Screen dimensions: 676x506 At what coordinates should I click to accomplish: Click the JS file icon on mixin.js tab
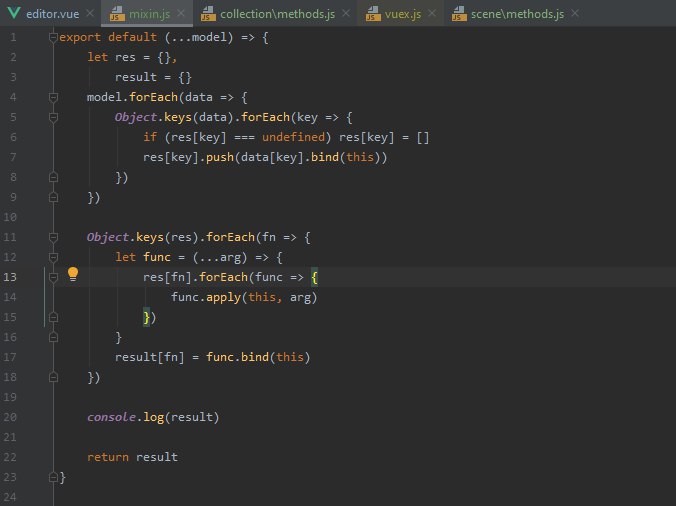(117, 14)
